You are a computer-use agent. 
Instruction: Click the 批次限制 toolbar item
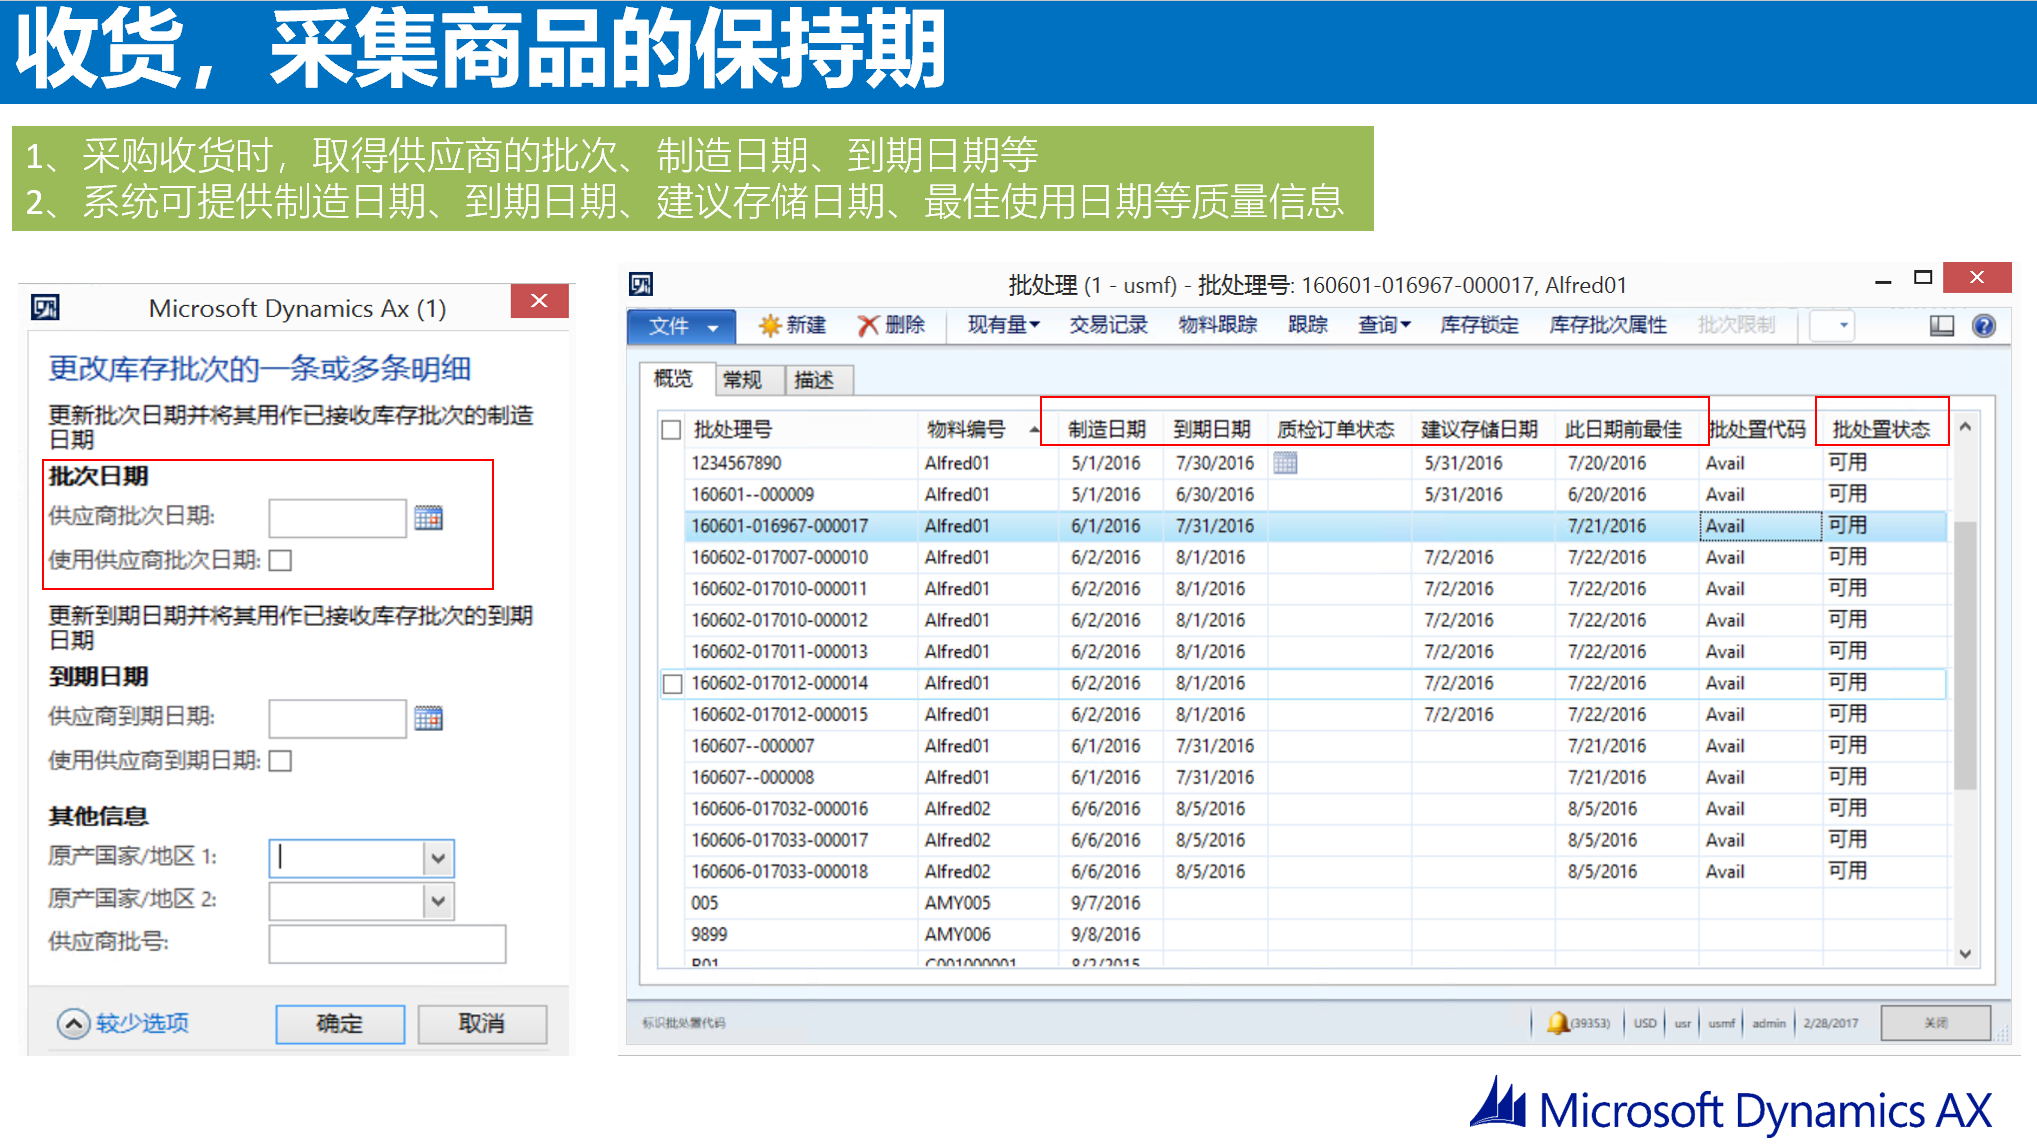point(1736,325)
